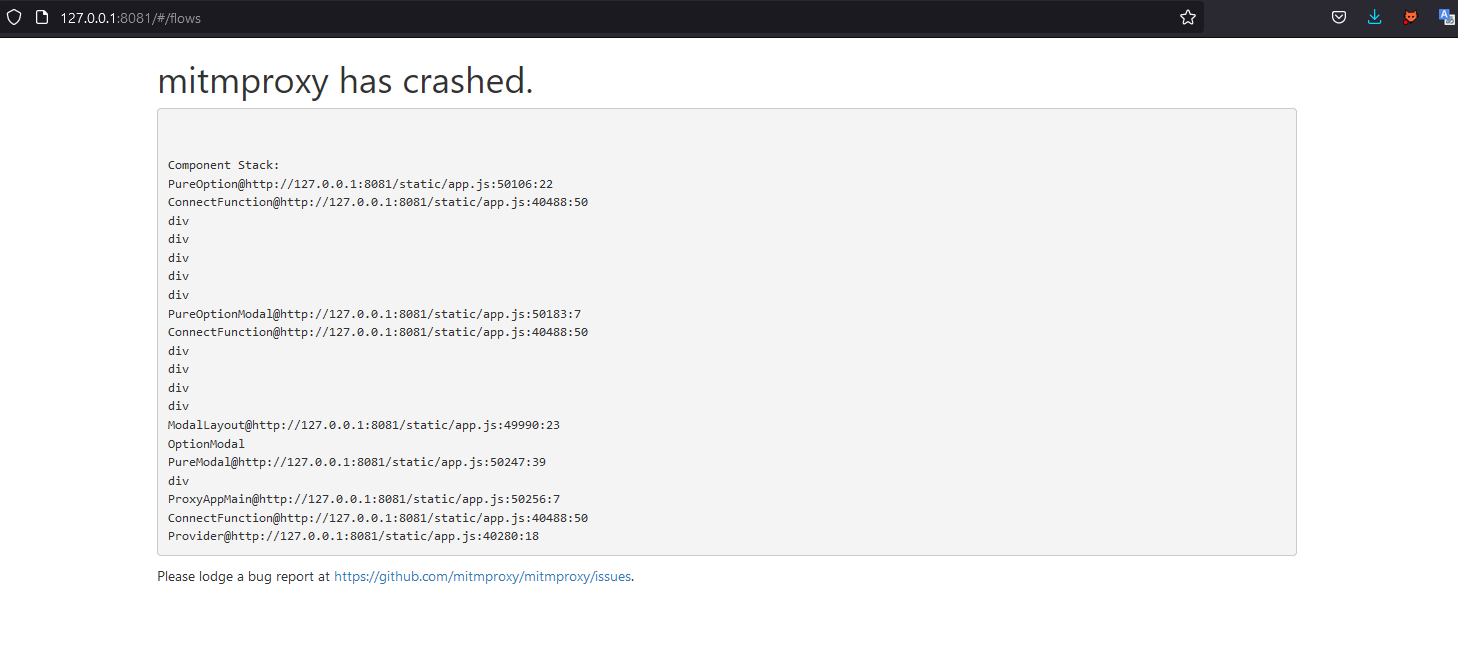View site information via the page icon

point(41,17)
